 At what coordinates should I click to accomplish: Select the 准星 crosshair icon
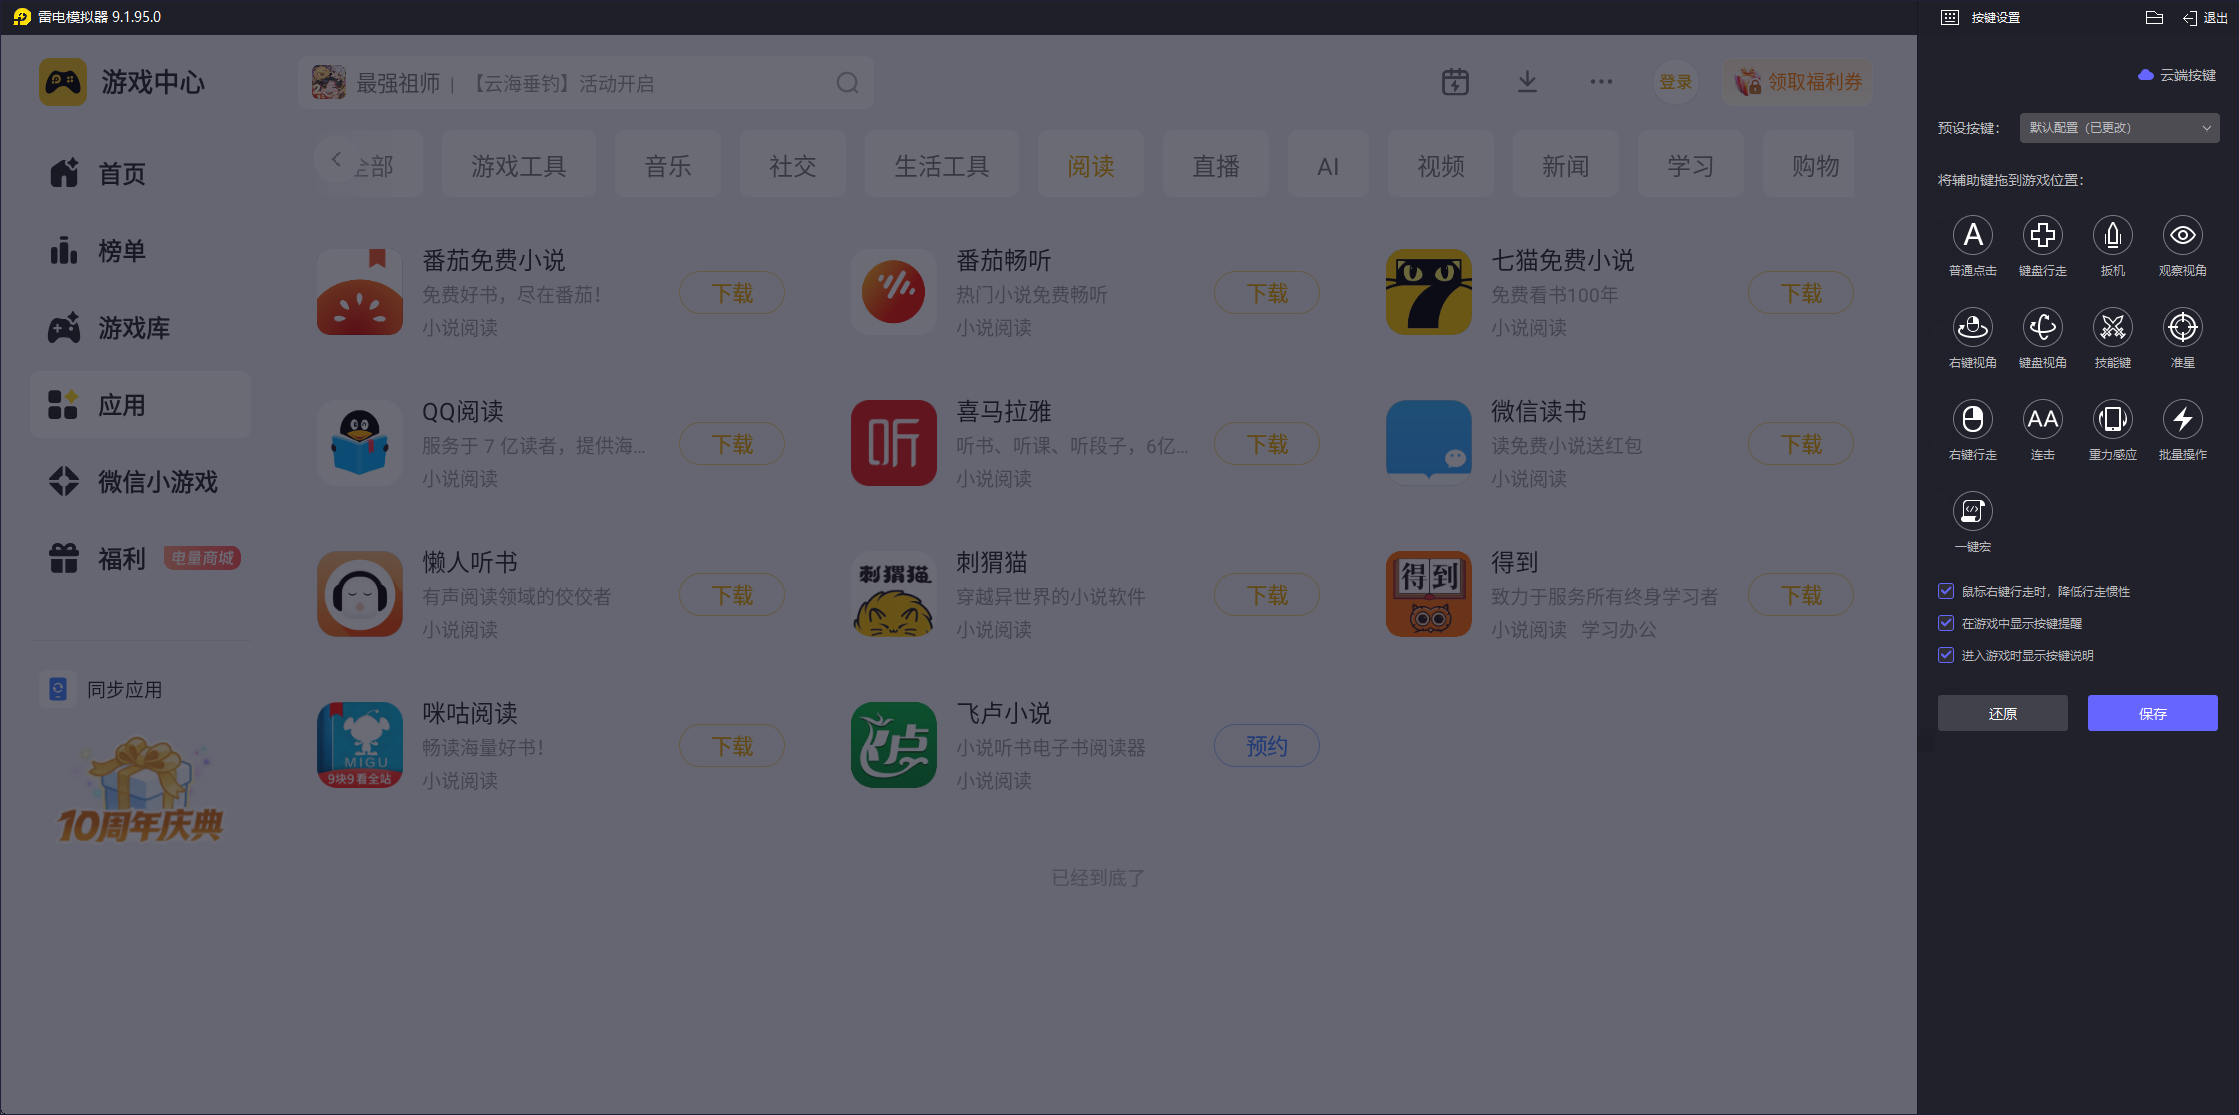2182,328
